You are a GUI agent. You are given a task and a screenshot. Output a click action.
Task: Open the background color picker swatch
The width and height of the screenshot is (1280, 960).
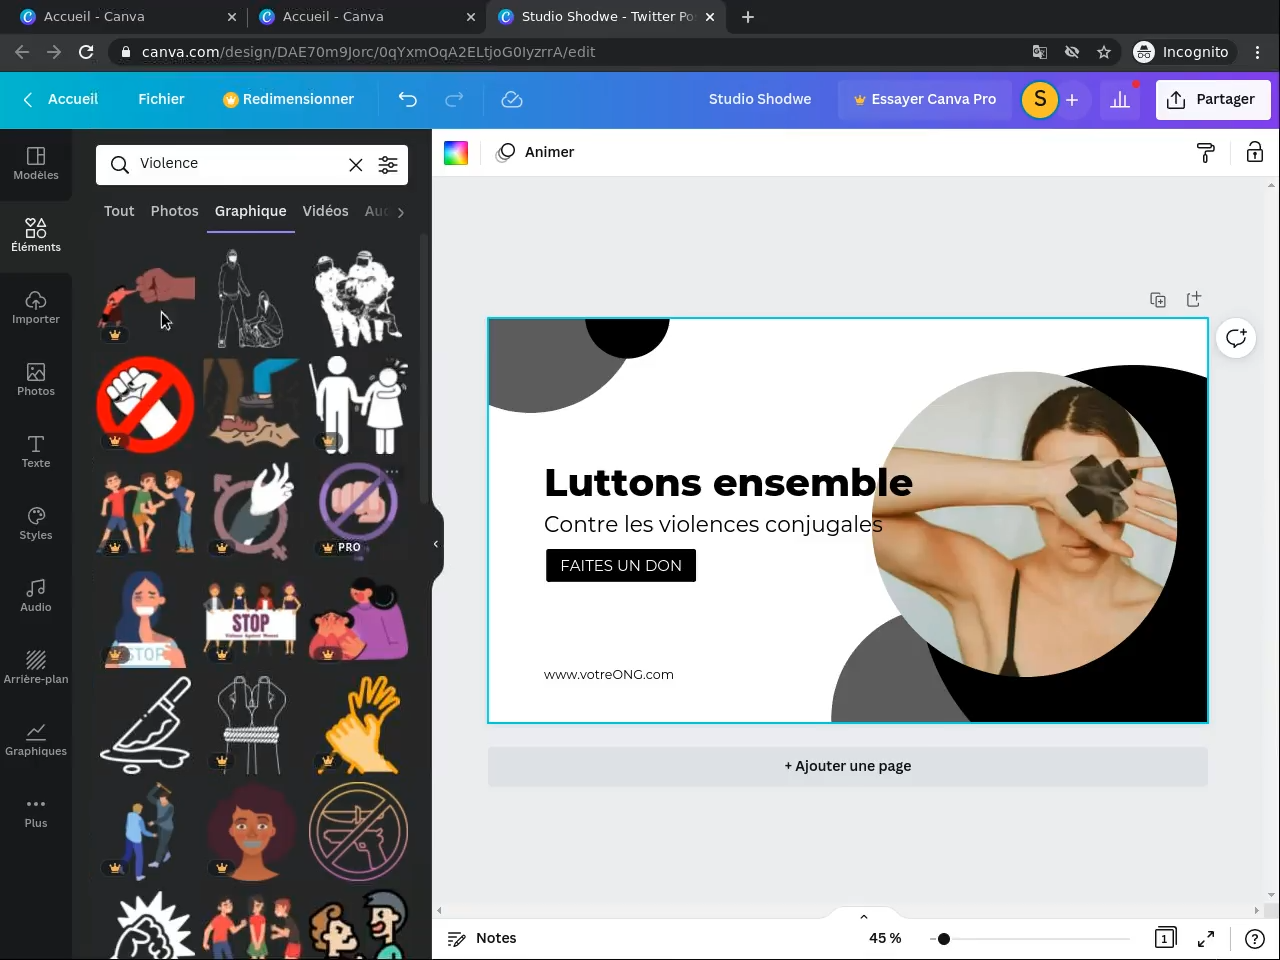(456, 152)
